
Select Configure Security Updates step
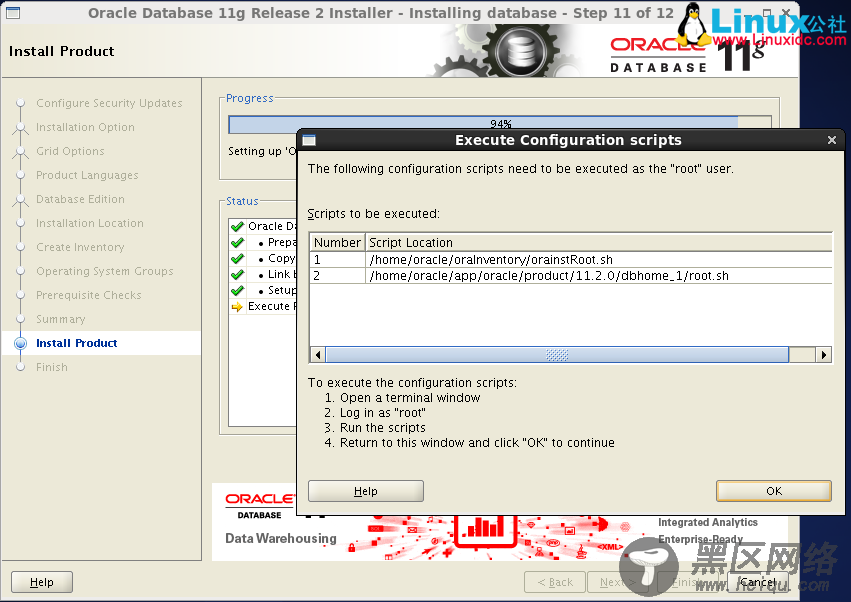[x=109, y=103]
